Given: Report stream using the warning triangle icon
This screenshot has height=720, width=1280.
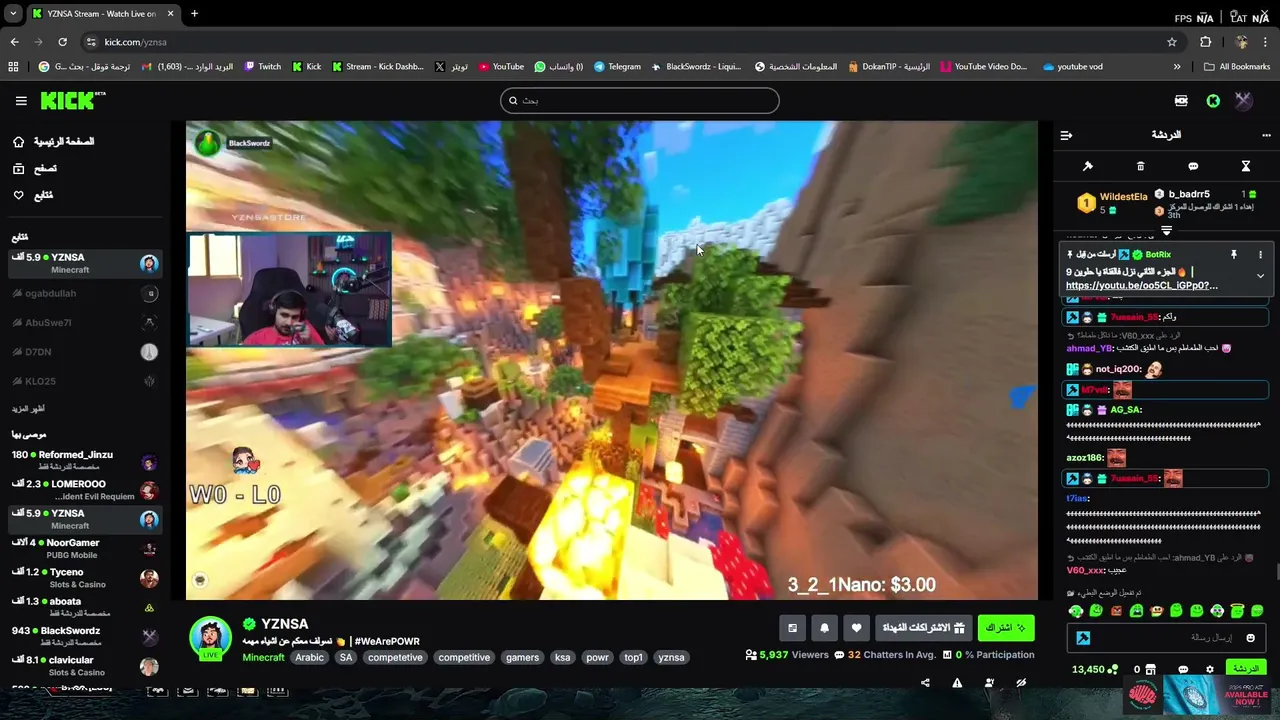Looking at the screenshot, I should point(957,683).
